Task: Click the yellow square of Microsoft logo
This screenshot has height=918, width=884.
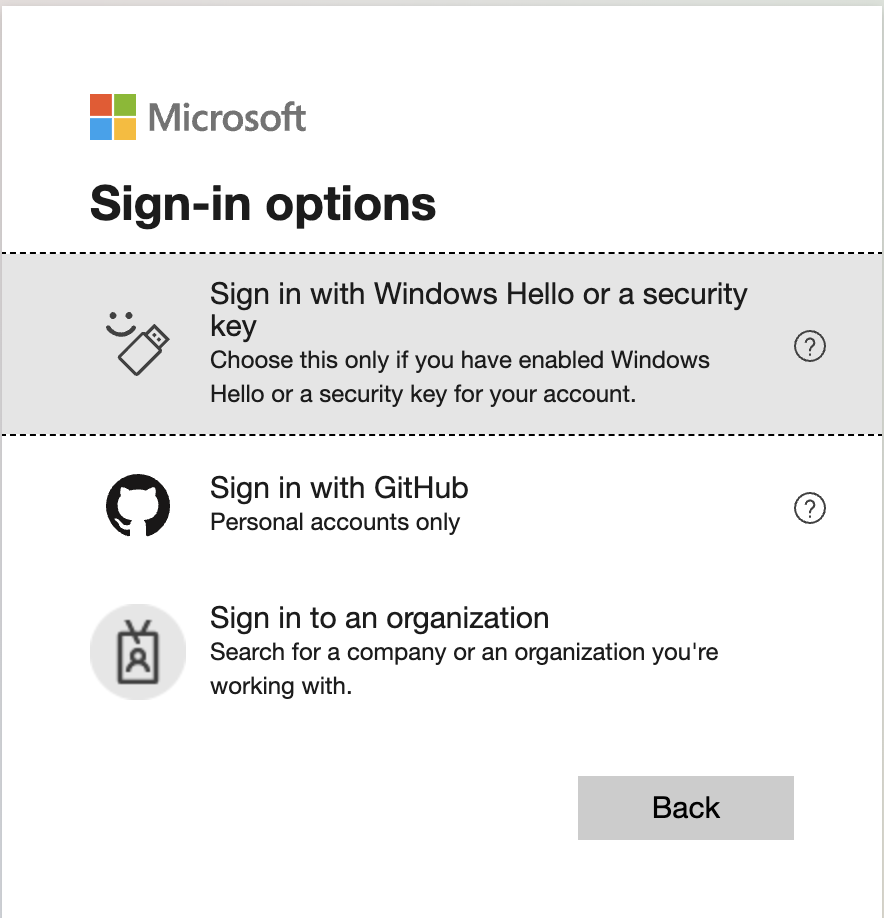Action: [x=125, y=129]
